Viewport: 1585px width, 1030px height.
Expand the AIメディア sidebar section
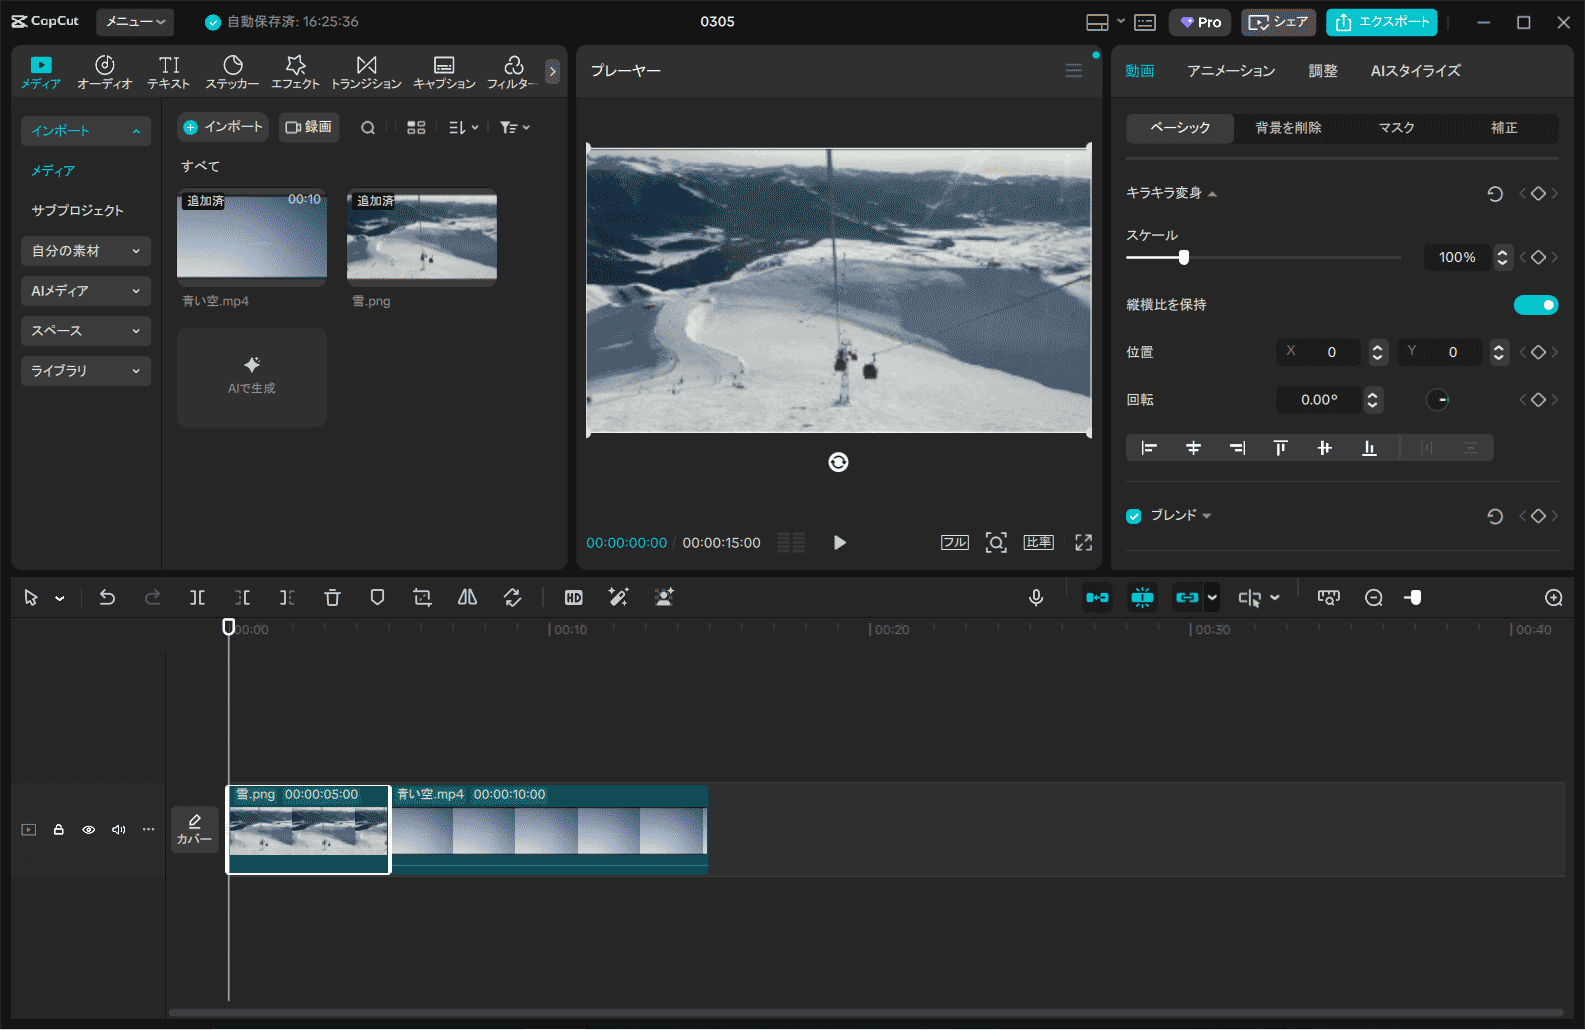[85, 291]
